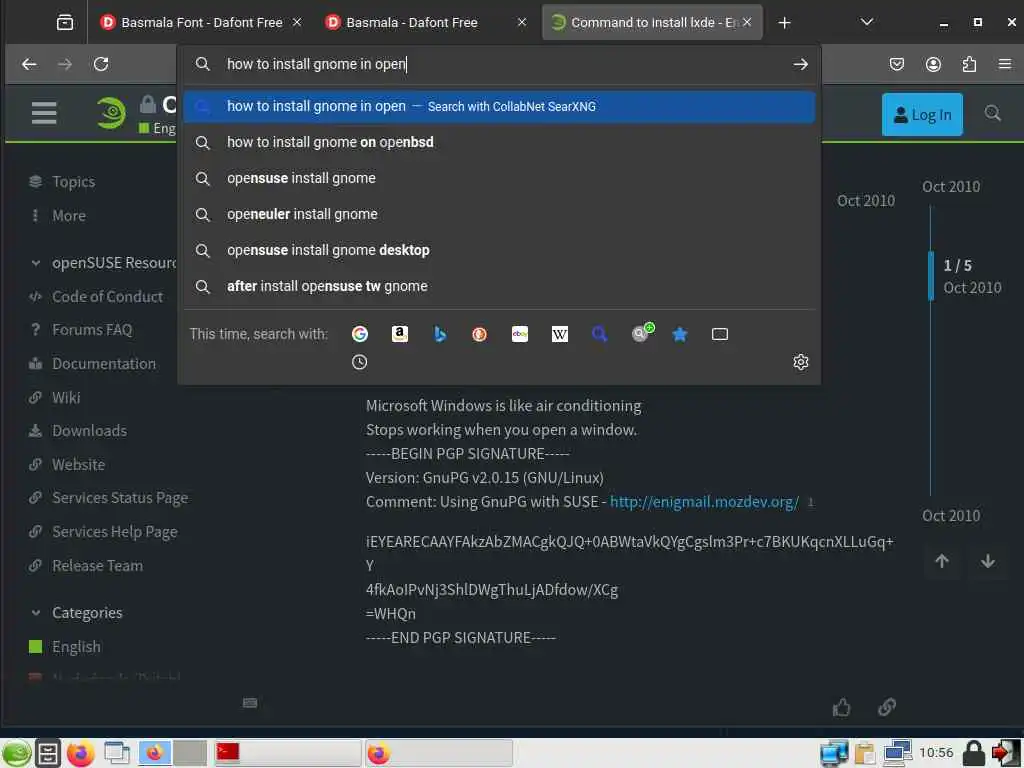Toggle the forum sidebar hamburger menu
Image resolution: width=1024 pixels, height=768 pixels.
coord(44,113)
